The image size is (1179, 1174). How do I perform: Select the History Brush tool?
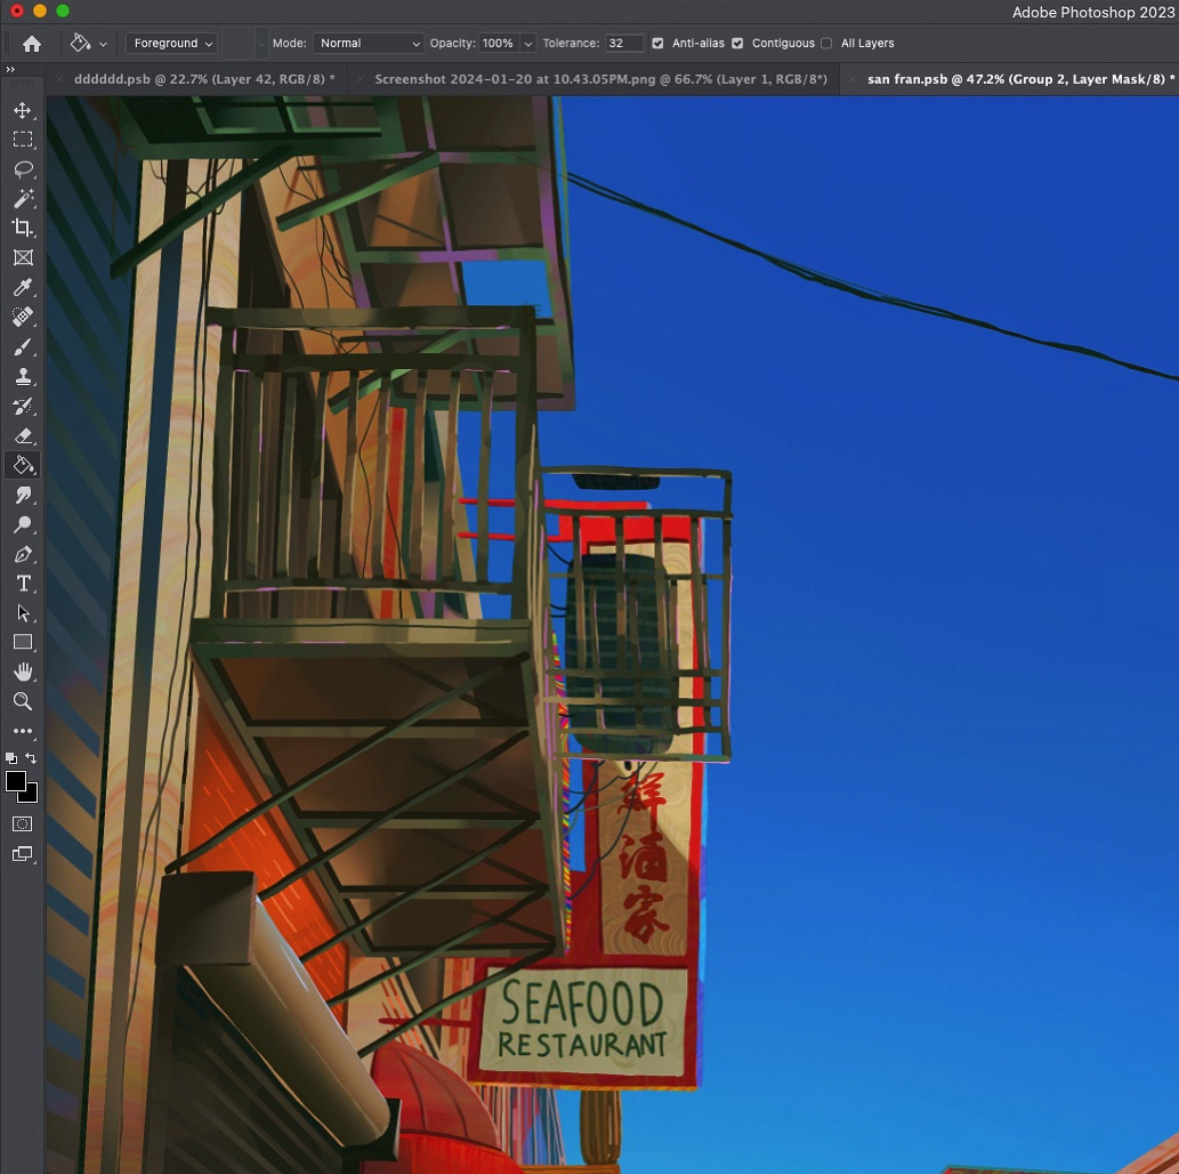click(x=23, y=406)
